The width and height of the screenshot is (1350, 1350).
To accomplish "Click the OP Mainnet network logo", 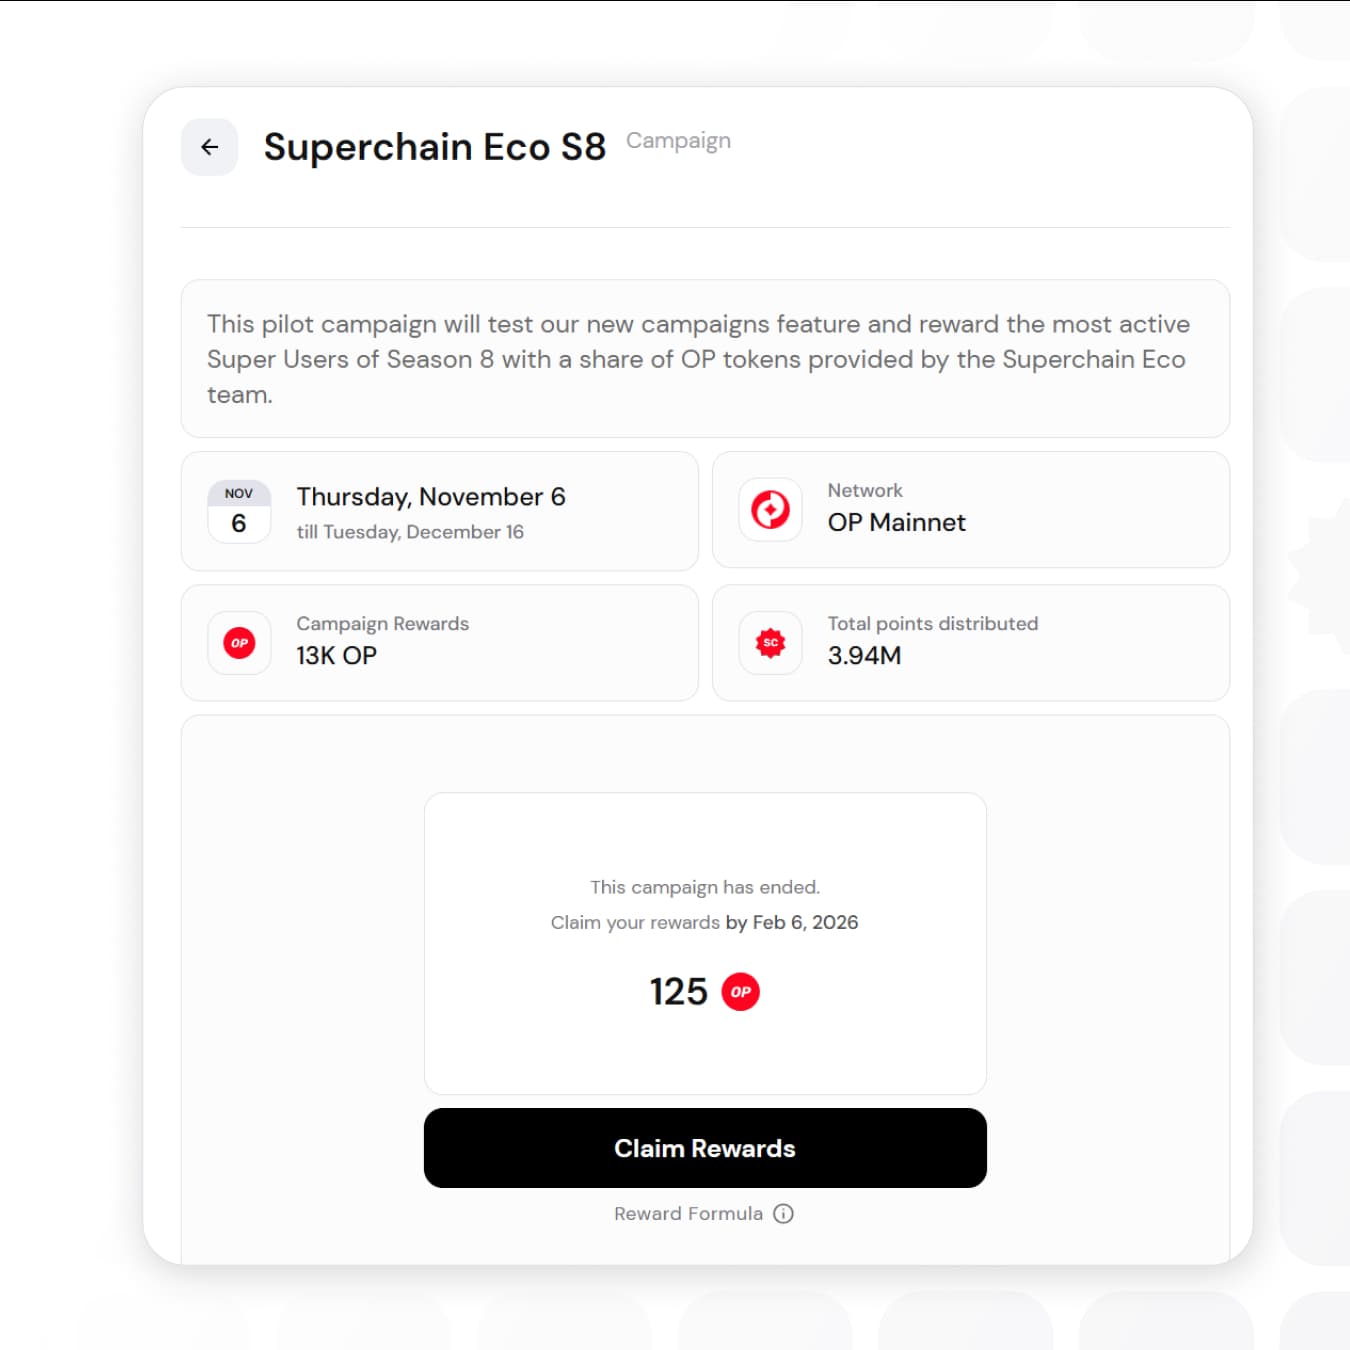I will click(x=770, y=510).
